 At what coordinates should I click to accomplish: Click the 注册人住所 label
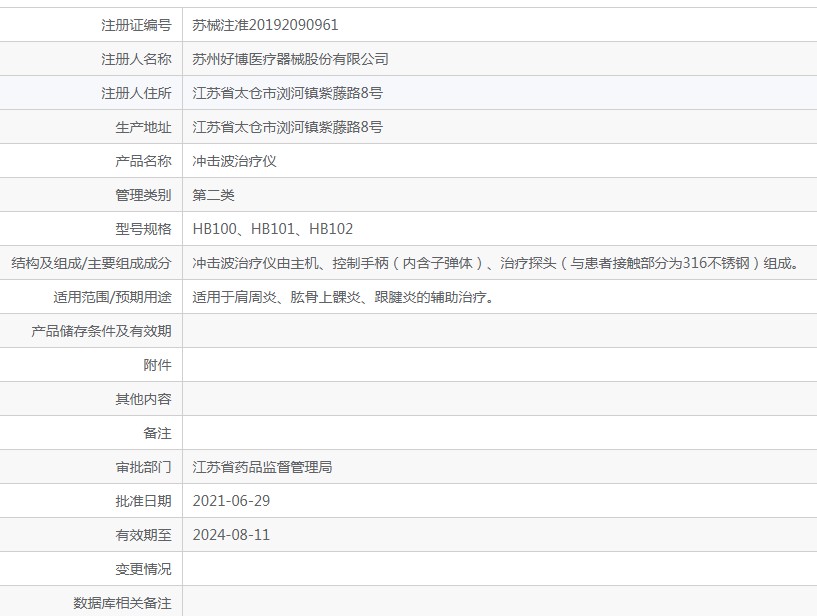136,93
